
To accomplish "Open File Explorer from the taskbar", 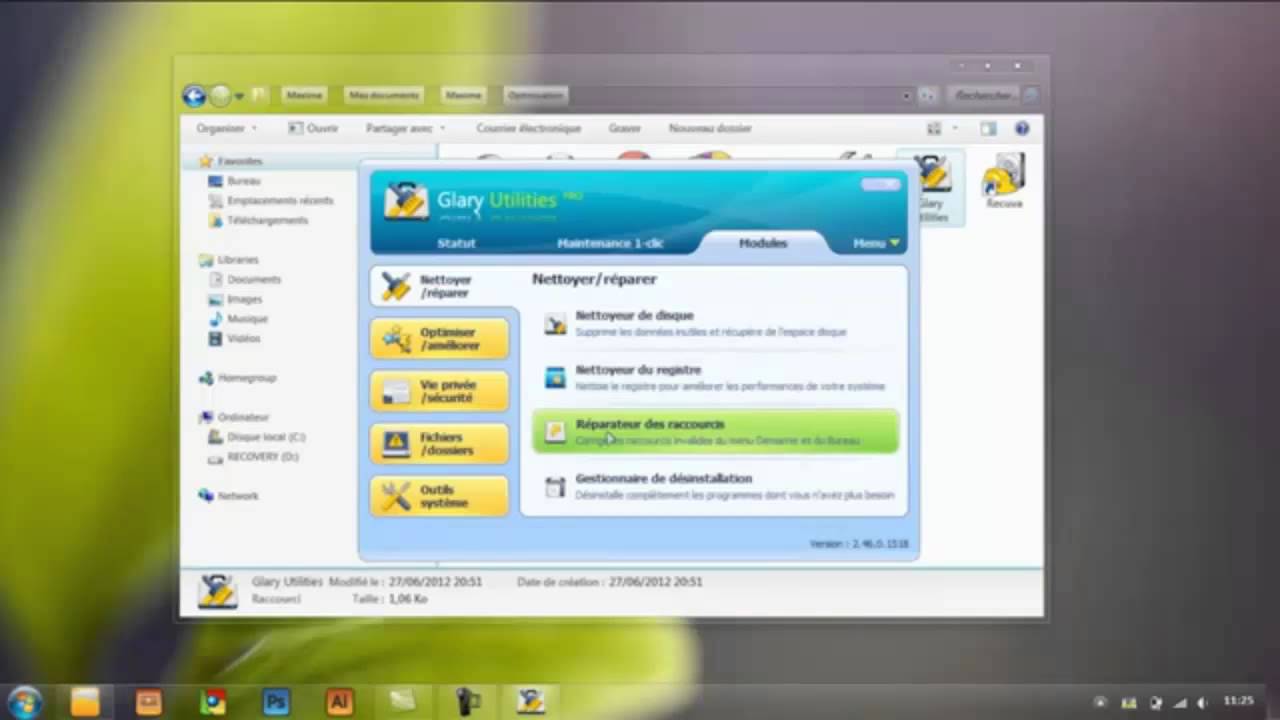I will point(86,701).
